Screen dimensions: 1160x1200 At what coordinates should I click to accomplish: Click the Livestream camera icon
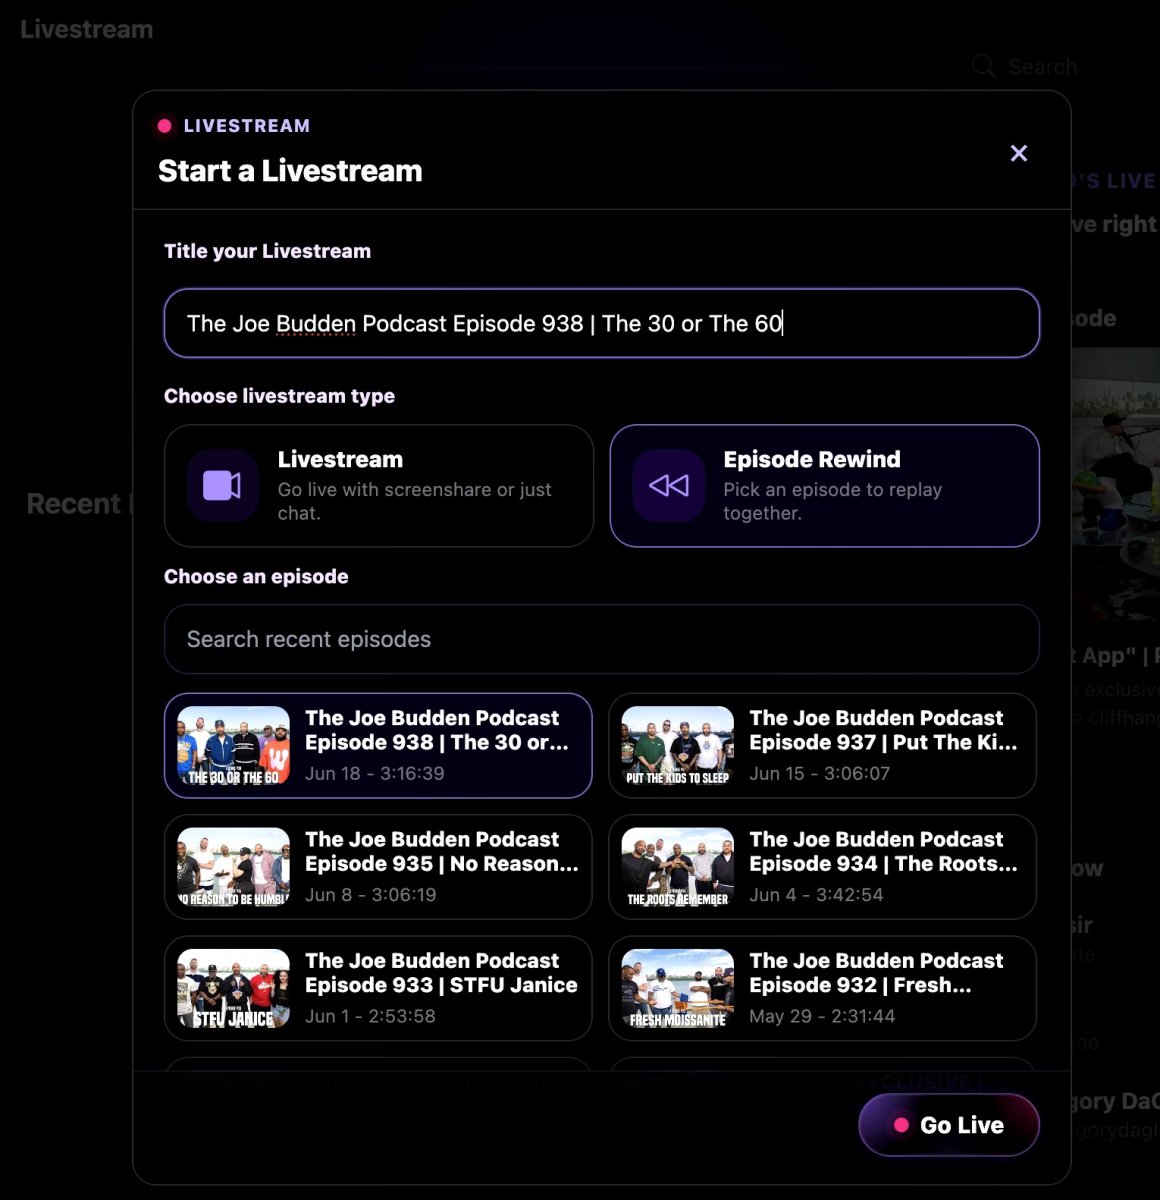click(222, 486)
